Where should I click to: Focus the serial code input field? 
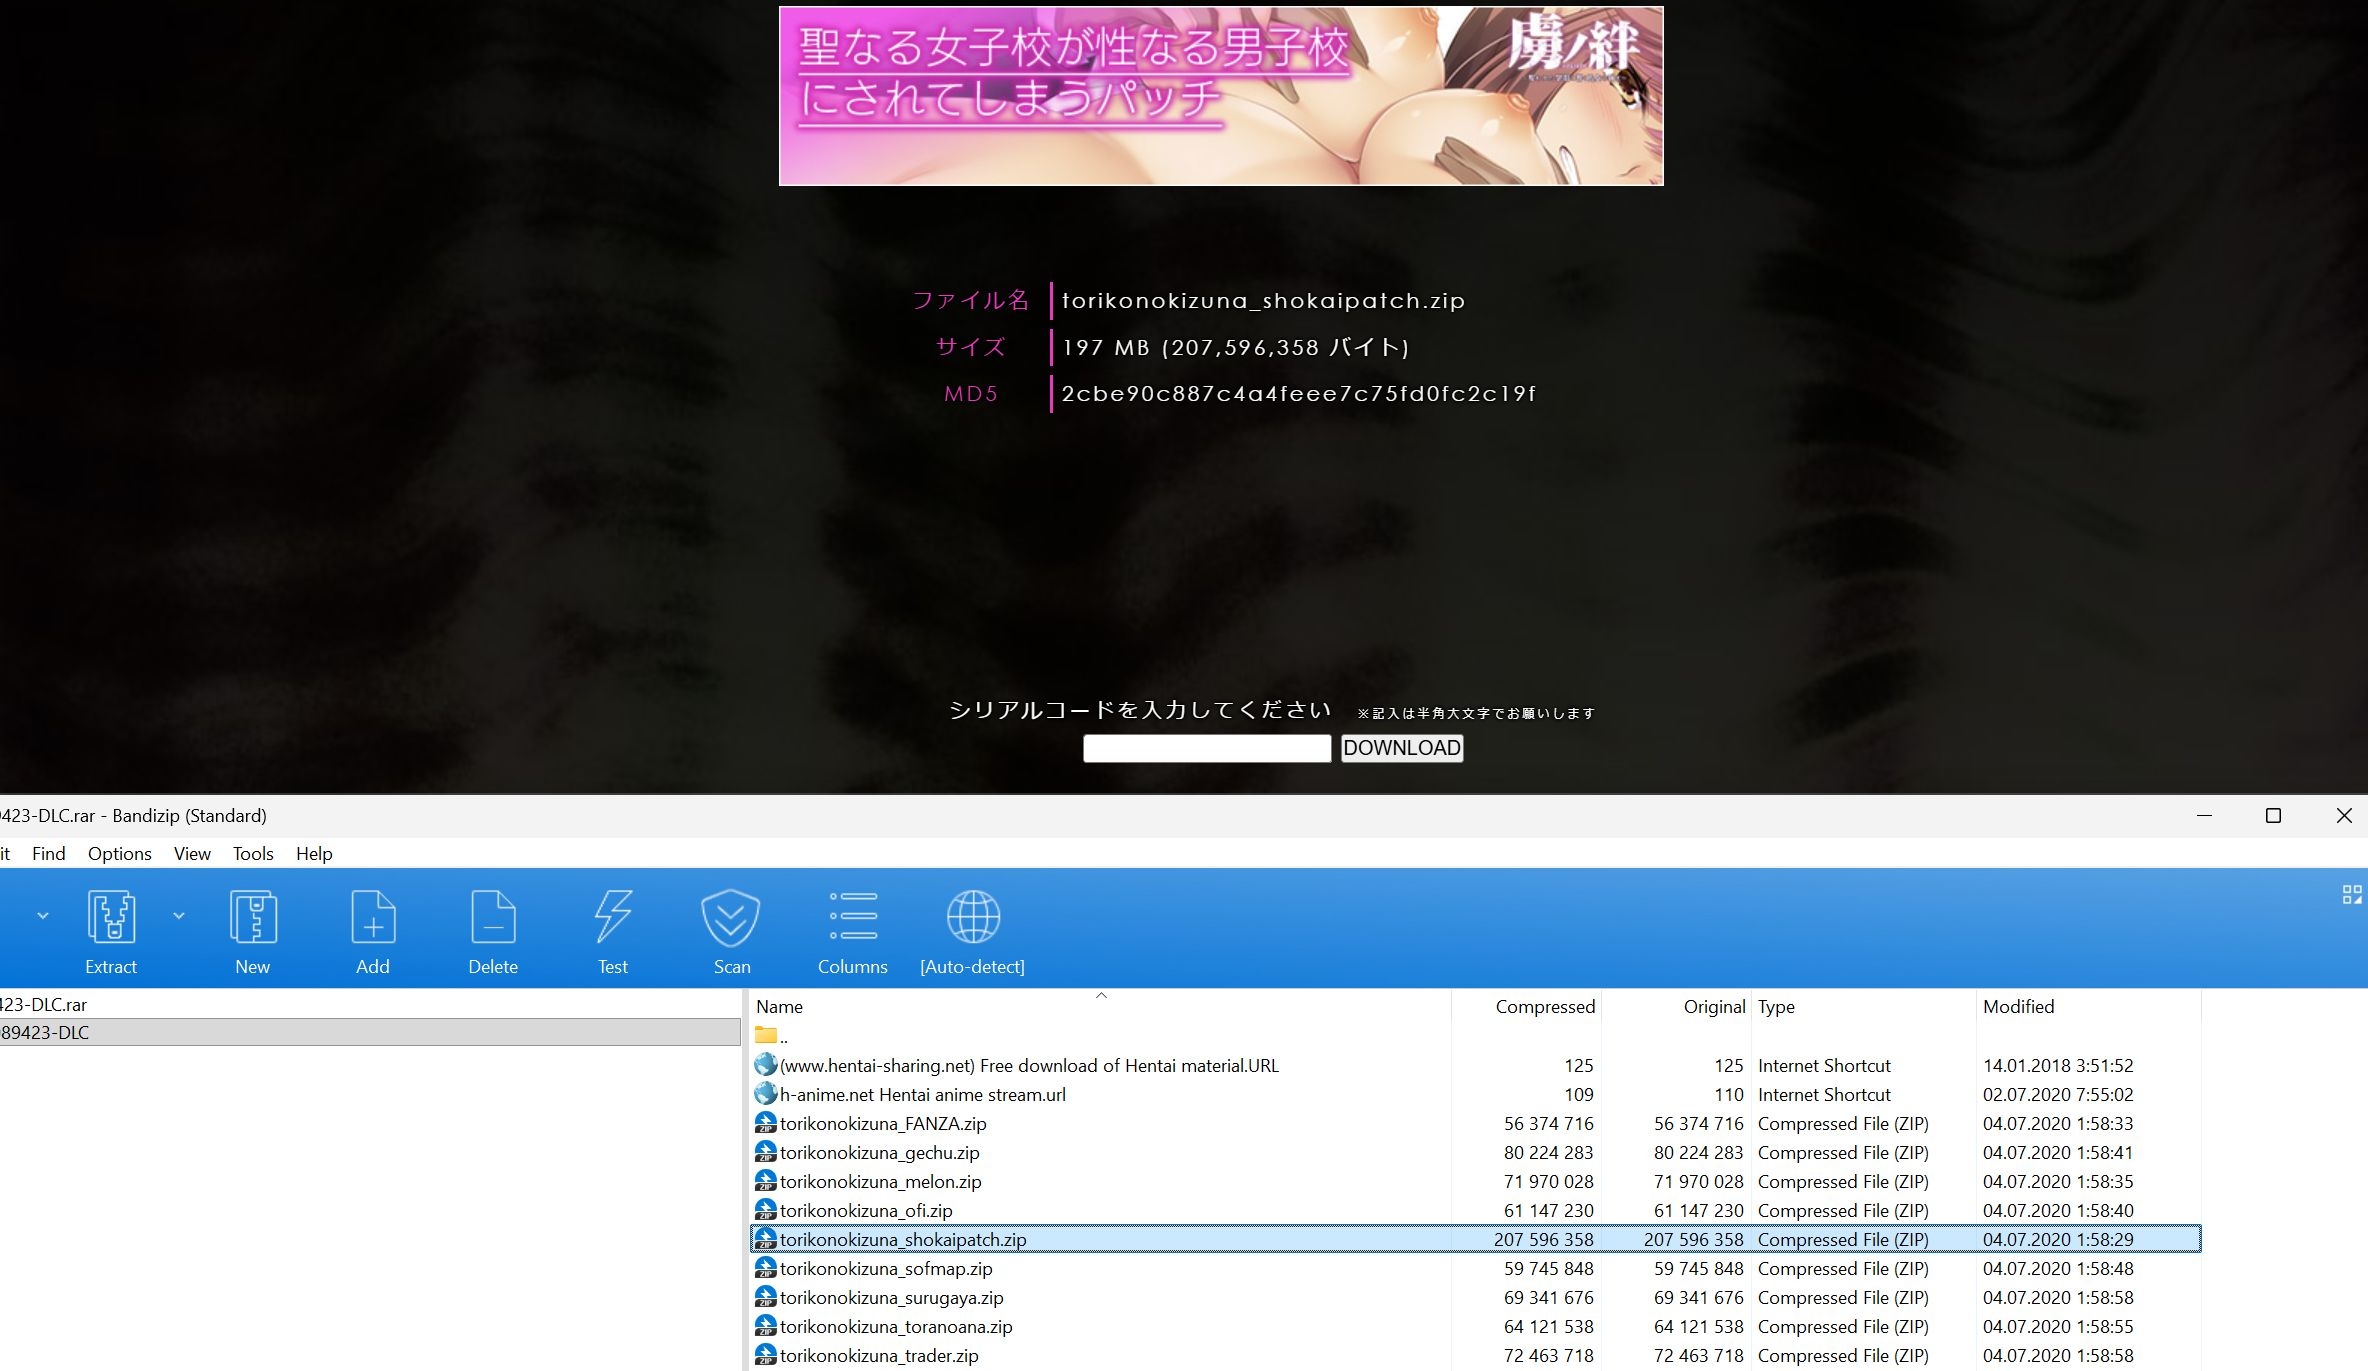click(1207, 748)
